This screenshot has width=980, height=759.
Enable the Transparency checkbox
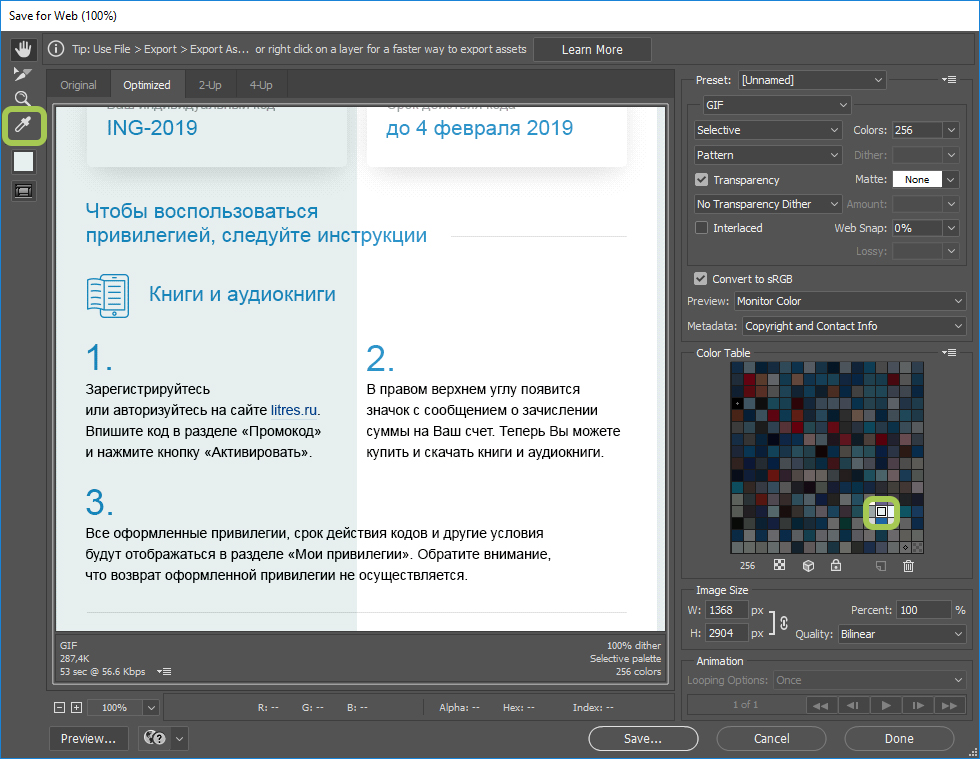[701, 179]
